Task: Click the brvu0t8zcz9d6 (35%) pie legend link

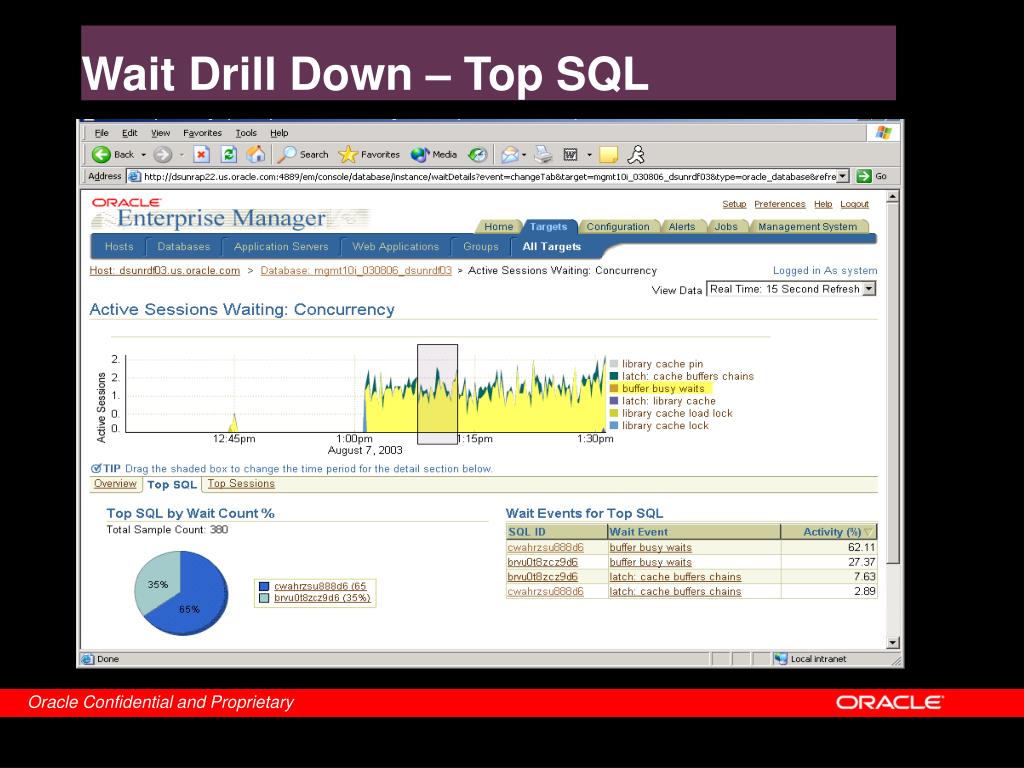Action: [322, 598]
